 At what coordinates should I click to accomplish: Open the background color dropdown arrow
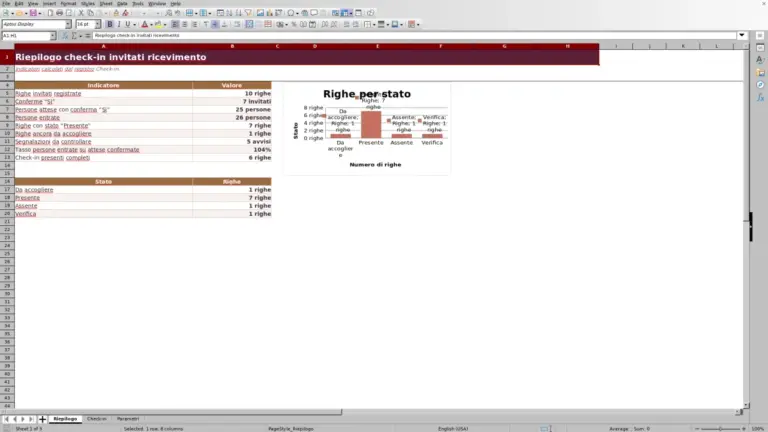point(165,24)
